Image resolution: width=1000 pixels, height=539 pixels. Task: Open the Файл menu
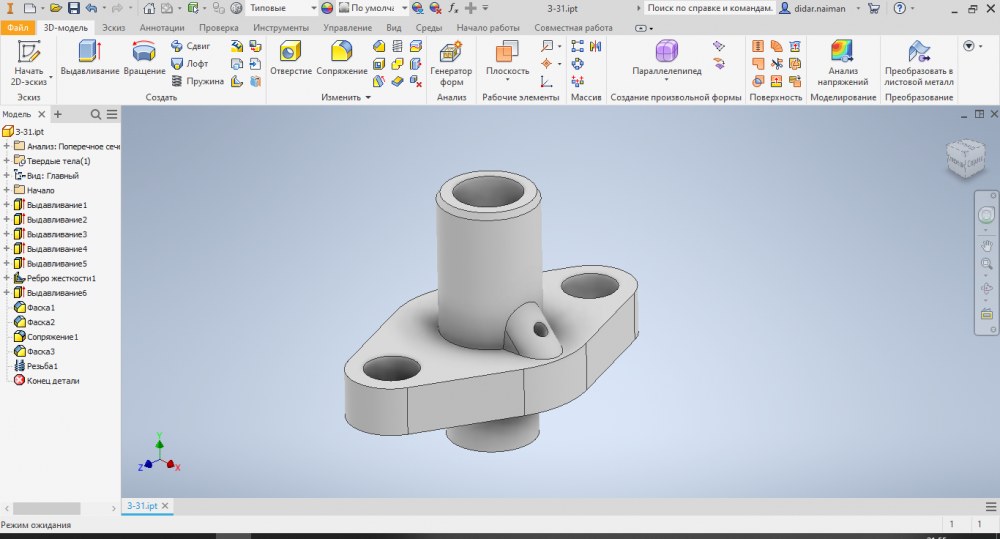[17, 28]
